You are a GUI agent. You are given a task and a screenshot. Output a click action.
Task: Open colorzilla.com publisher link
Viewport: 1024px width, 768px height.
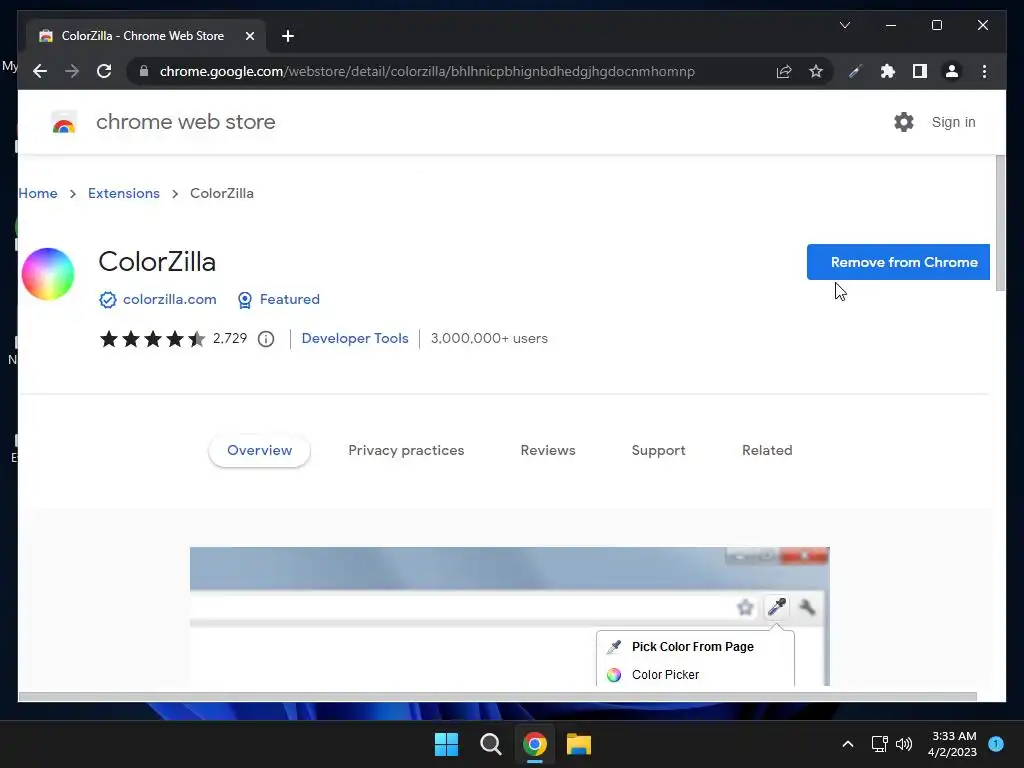tap(169, 299)
